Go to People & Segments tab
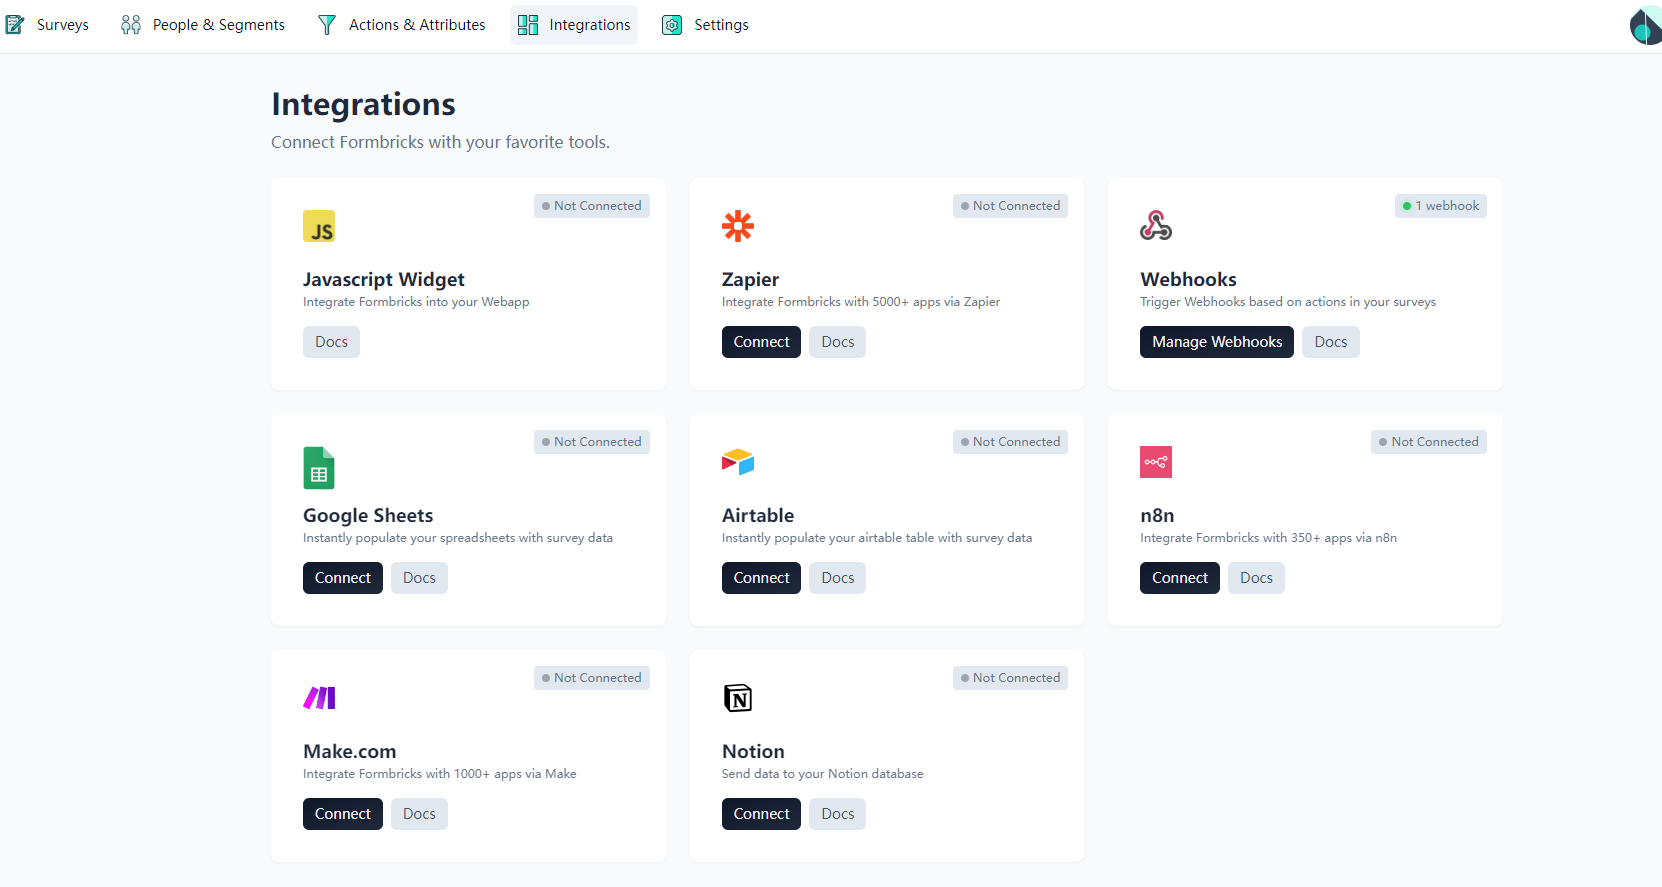1662x887 pixels. point(203,25)
